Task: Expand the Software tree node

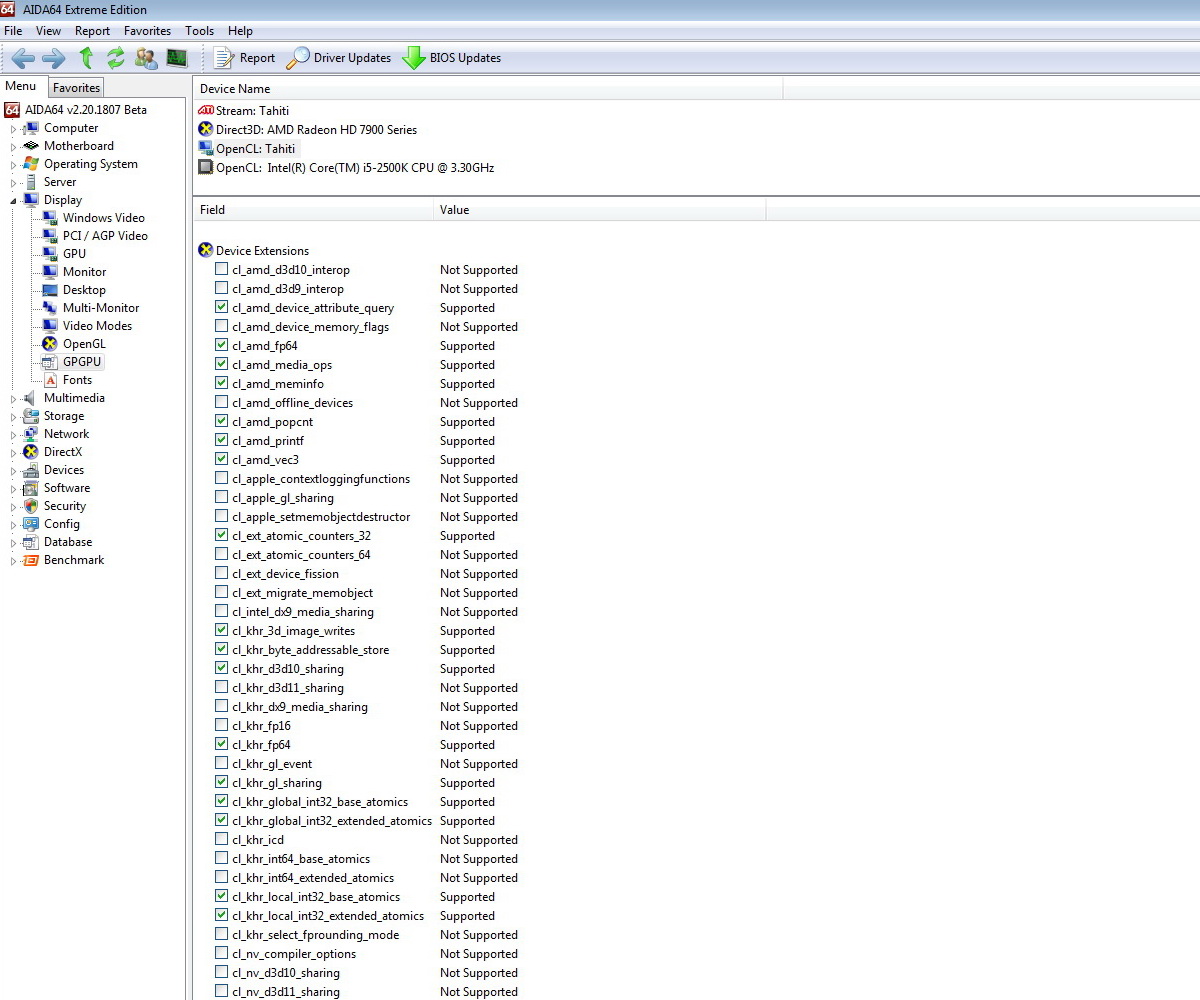Action: [14, 489]
